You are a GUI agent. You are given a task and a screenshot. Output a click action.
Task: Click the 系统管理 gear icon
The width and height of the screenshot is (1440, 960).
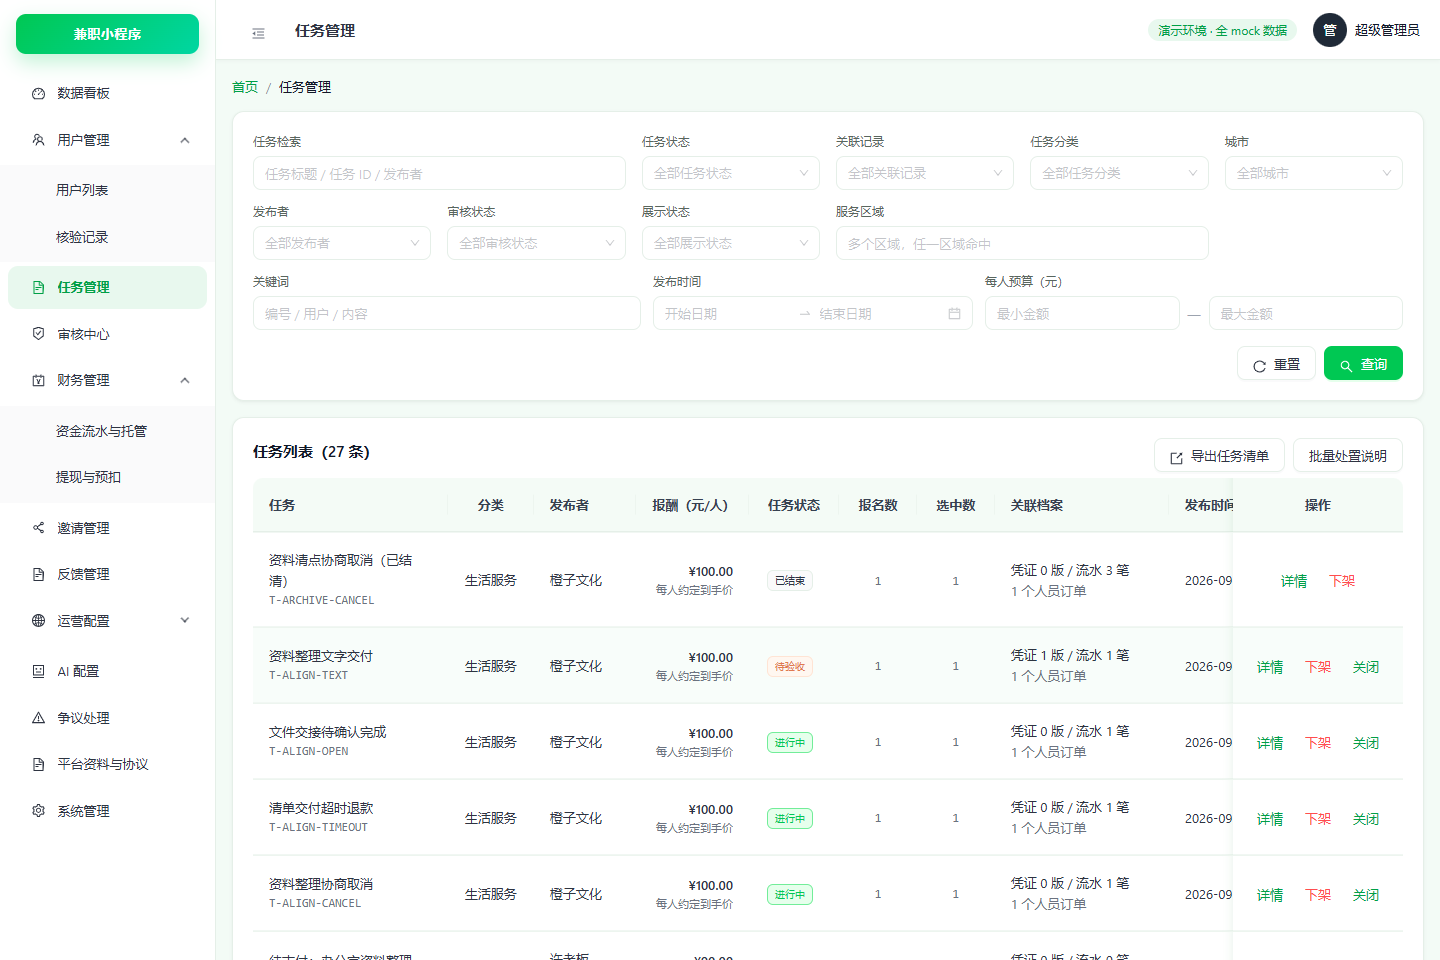point(38,811)
